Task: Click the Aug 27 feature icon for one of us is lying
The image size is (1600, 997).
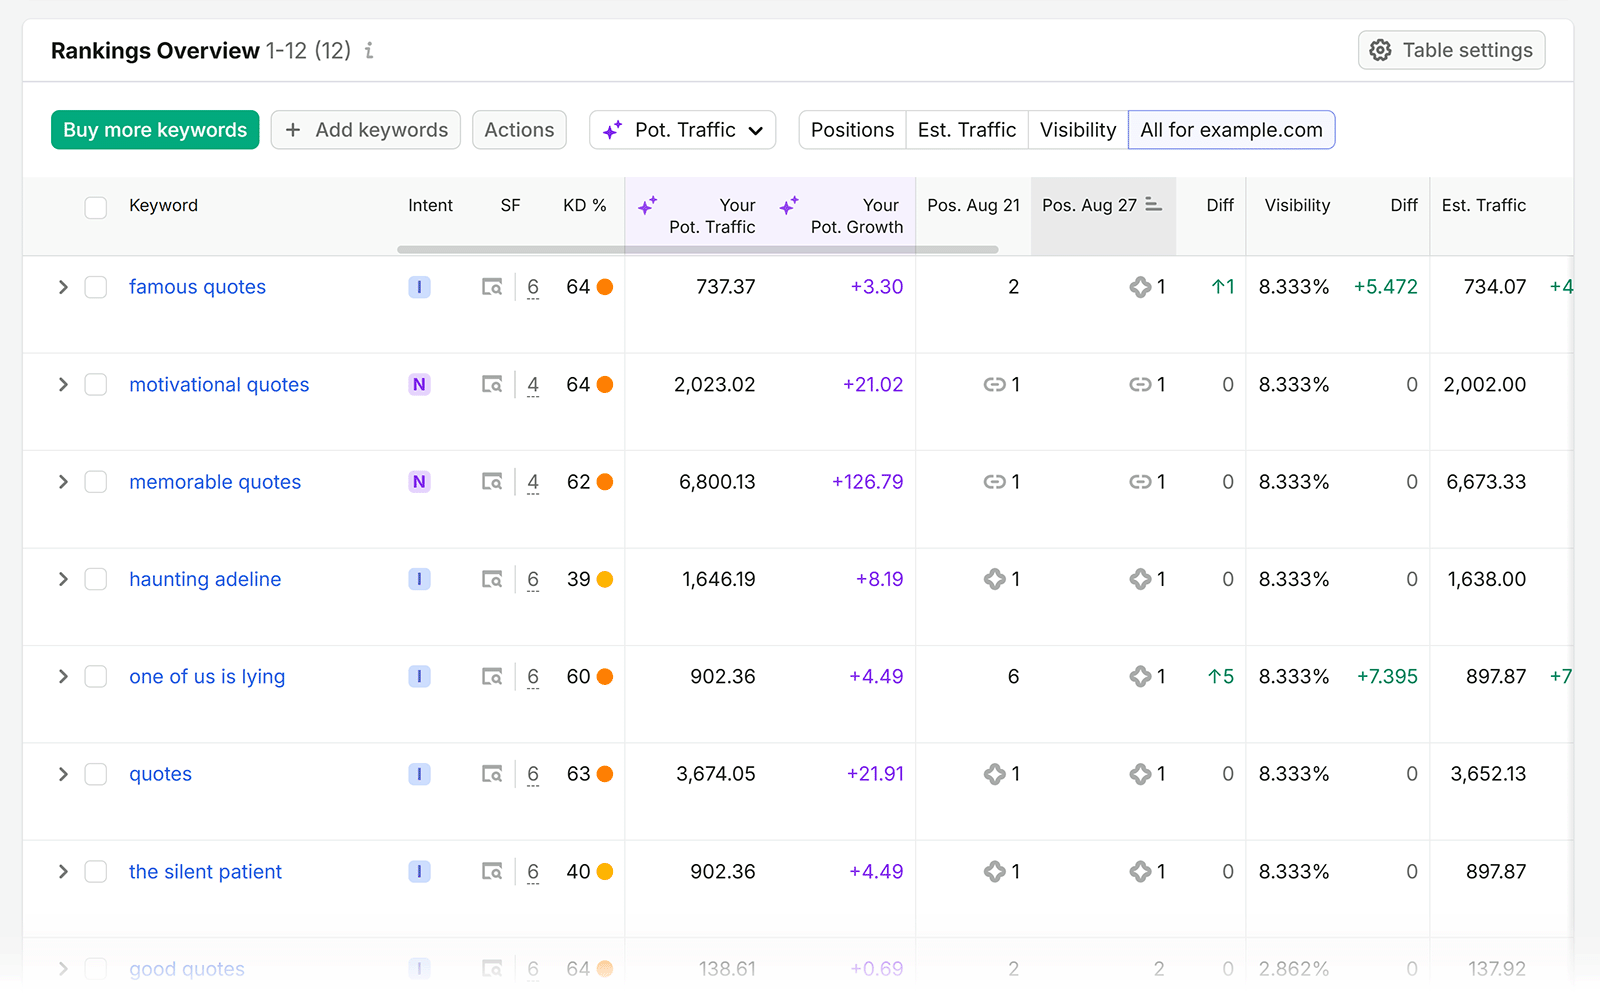Action: point(1140,677)
